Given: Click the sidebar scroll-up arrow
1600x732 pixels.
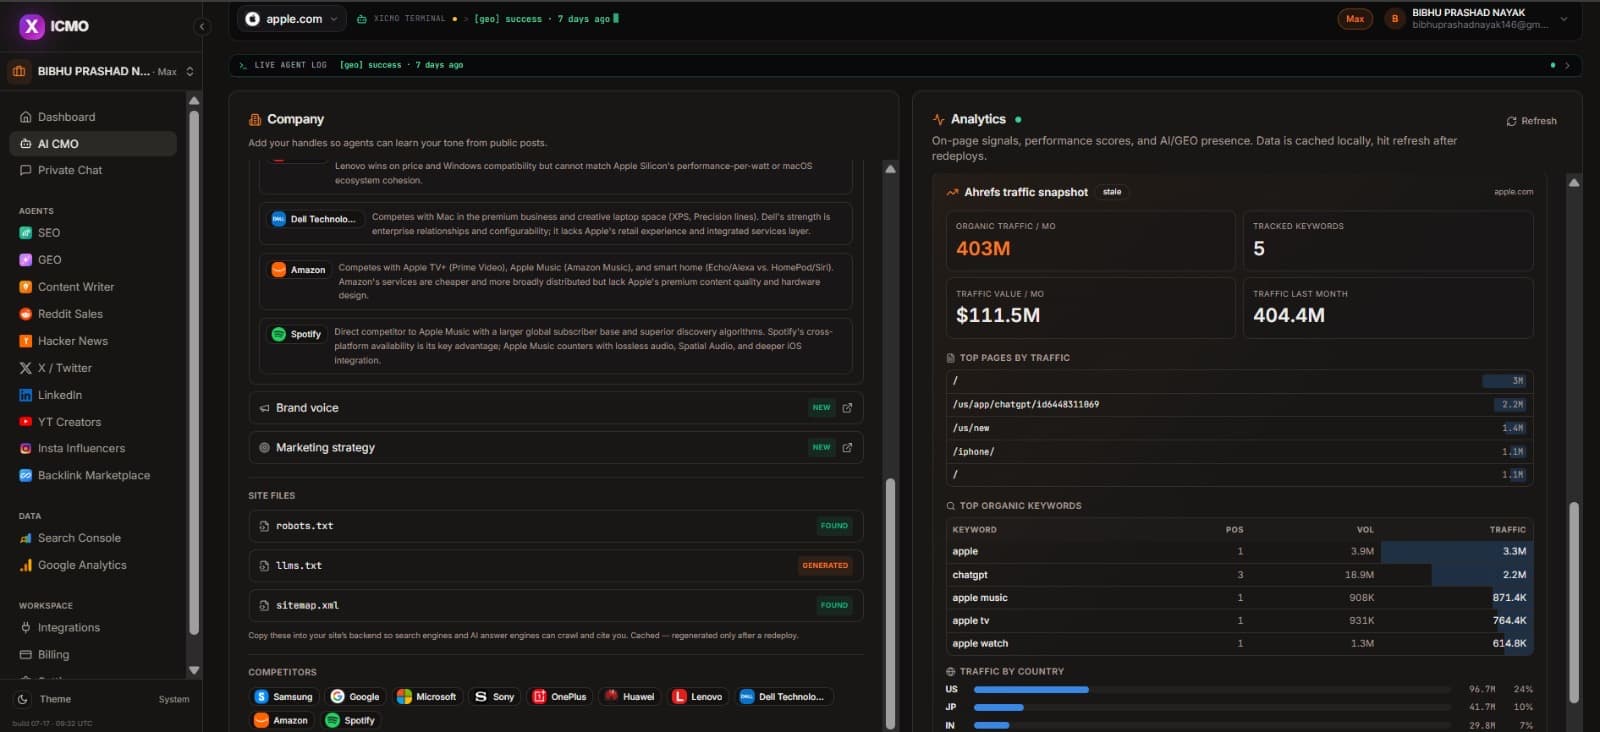Looking at the screenshot, I should click(194, 101).
